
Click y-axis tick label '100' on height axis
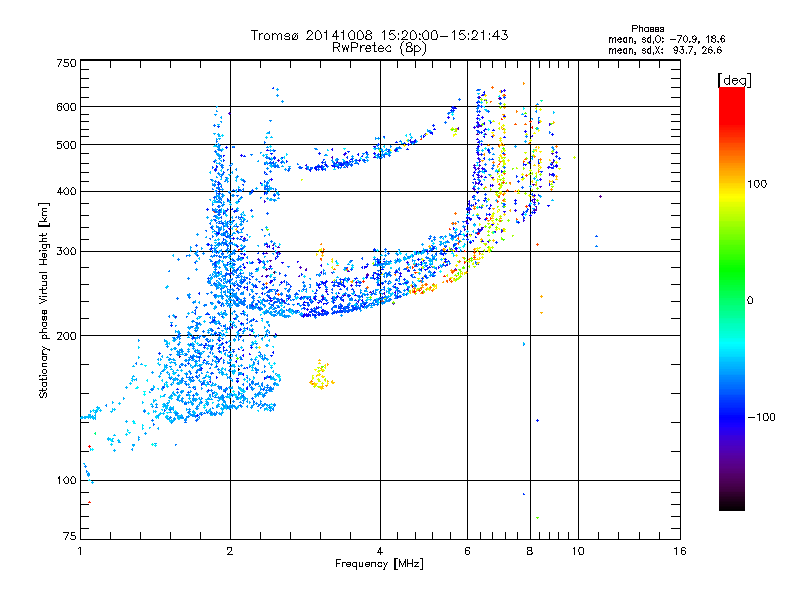point(66,481)
